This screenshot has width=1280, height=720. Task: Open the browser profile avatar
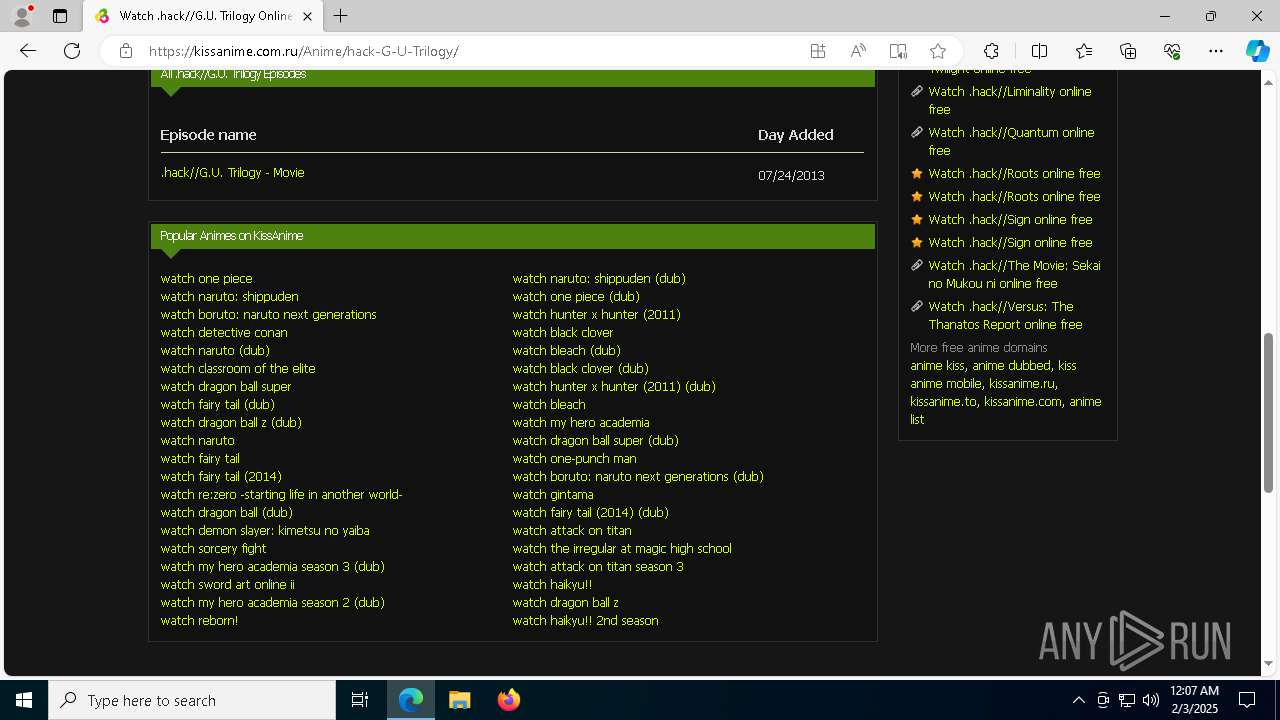tap(22, 16)
